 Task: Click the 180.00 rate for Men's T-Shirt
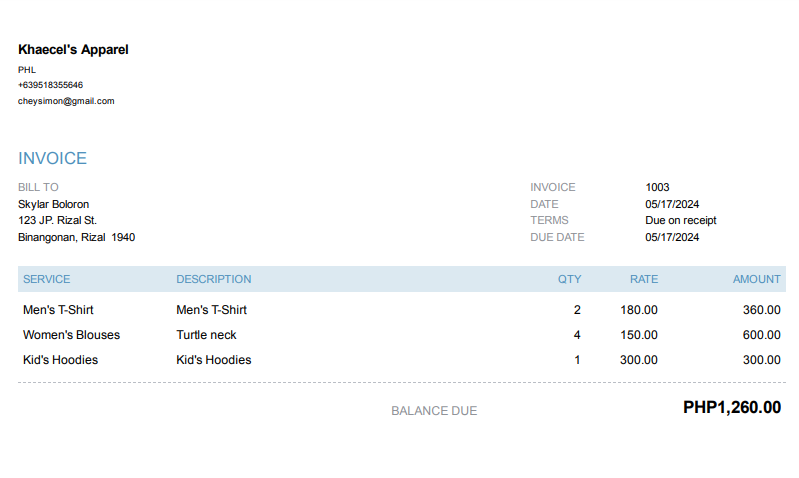pyautogui.click(x=639, y=310)
